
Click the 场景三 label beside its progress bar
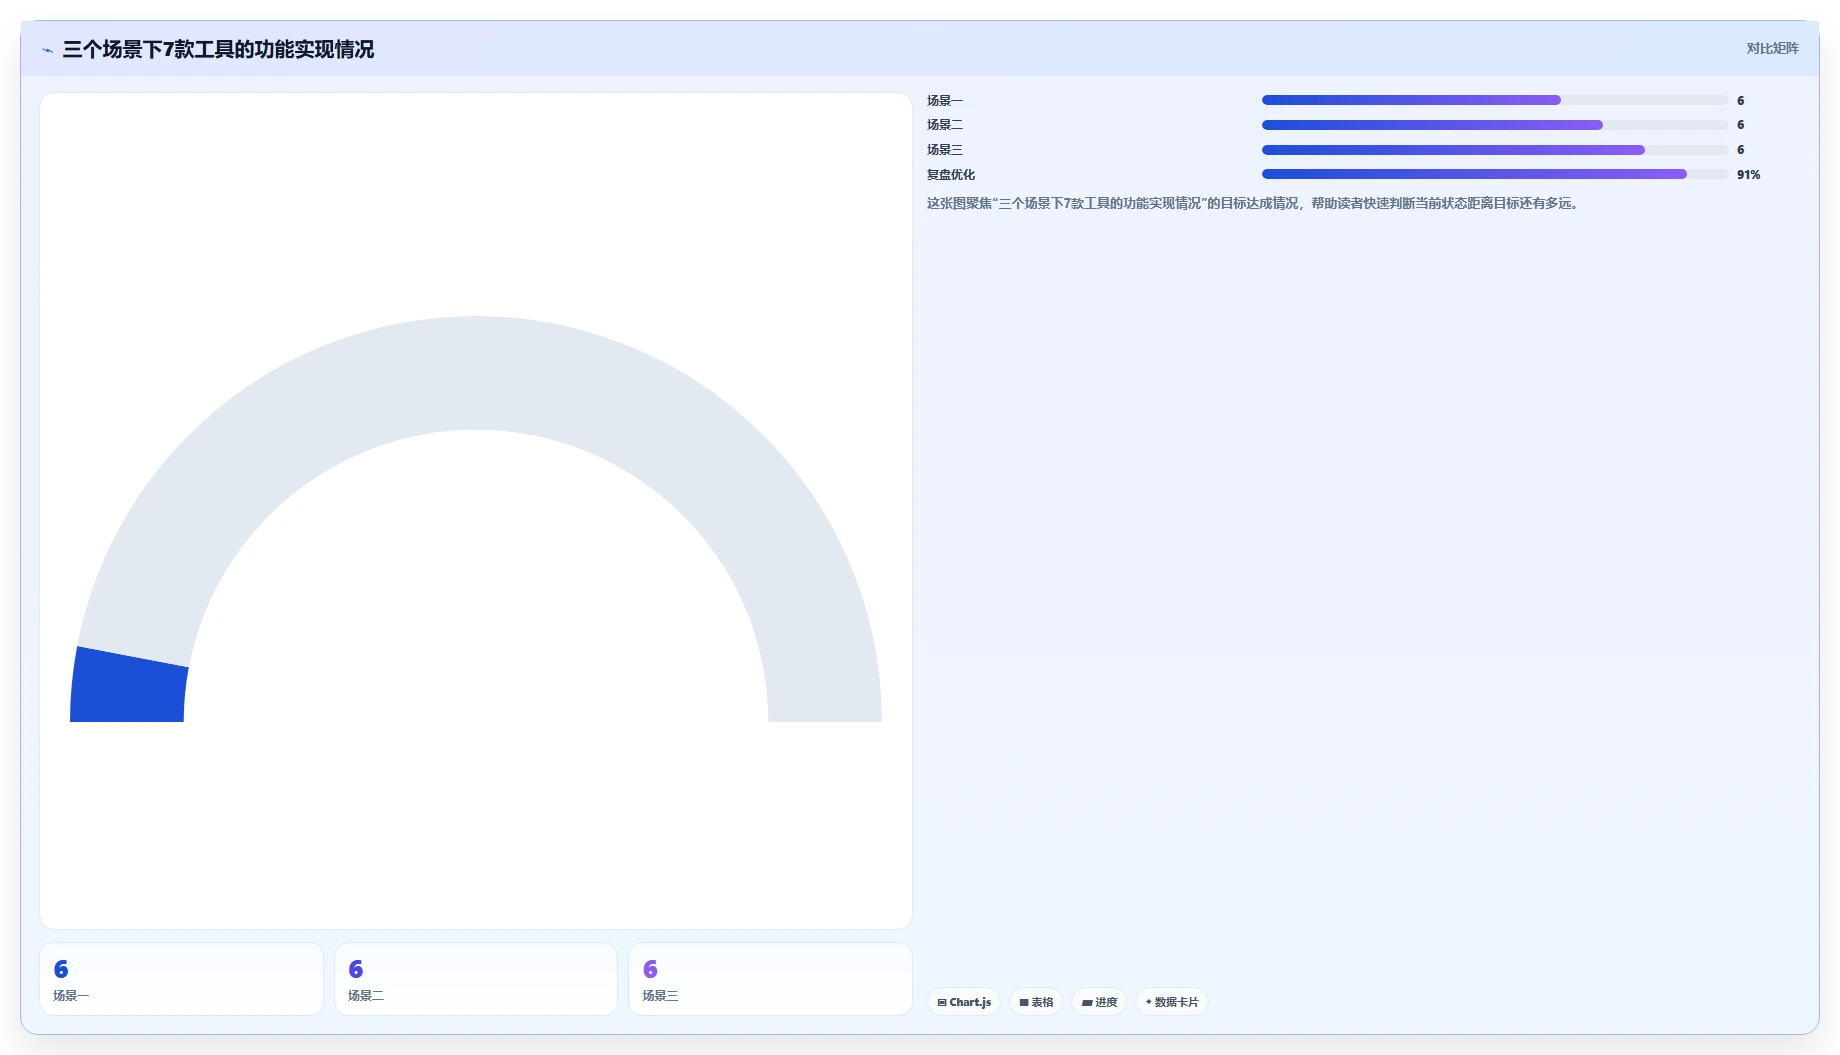click(x=945, y=150)
